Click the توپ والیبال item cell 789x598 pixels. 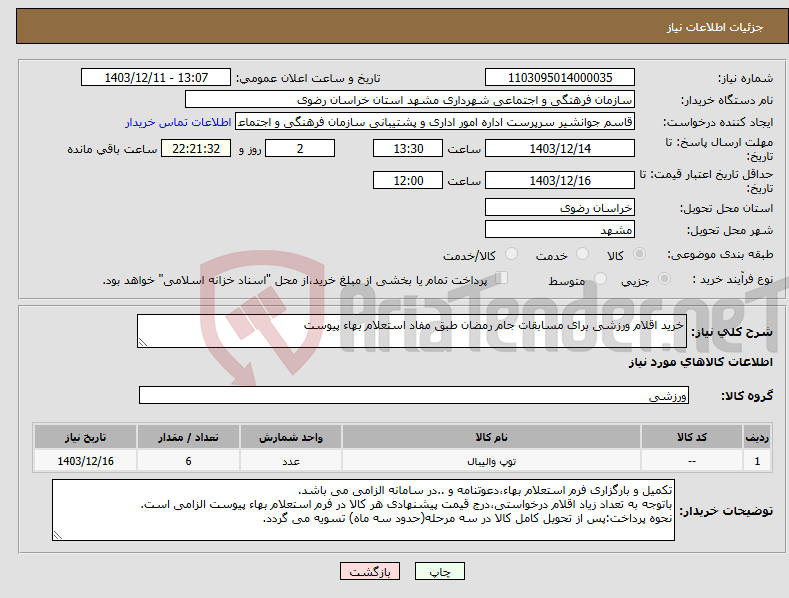(x=491, y=461)
